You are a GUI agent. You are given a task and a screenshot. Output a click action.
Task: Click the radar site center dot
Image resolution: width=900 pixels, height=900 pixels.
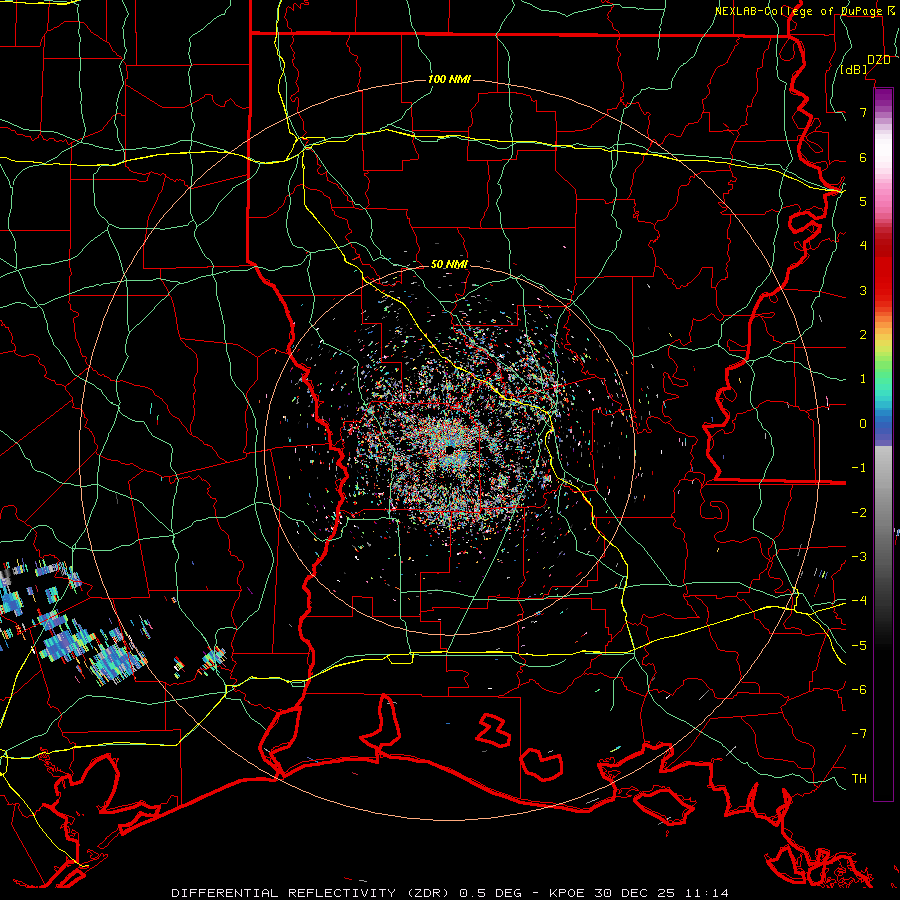[x=450, y=449]
